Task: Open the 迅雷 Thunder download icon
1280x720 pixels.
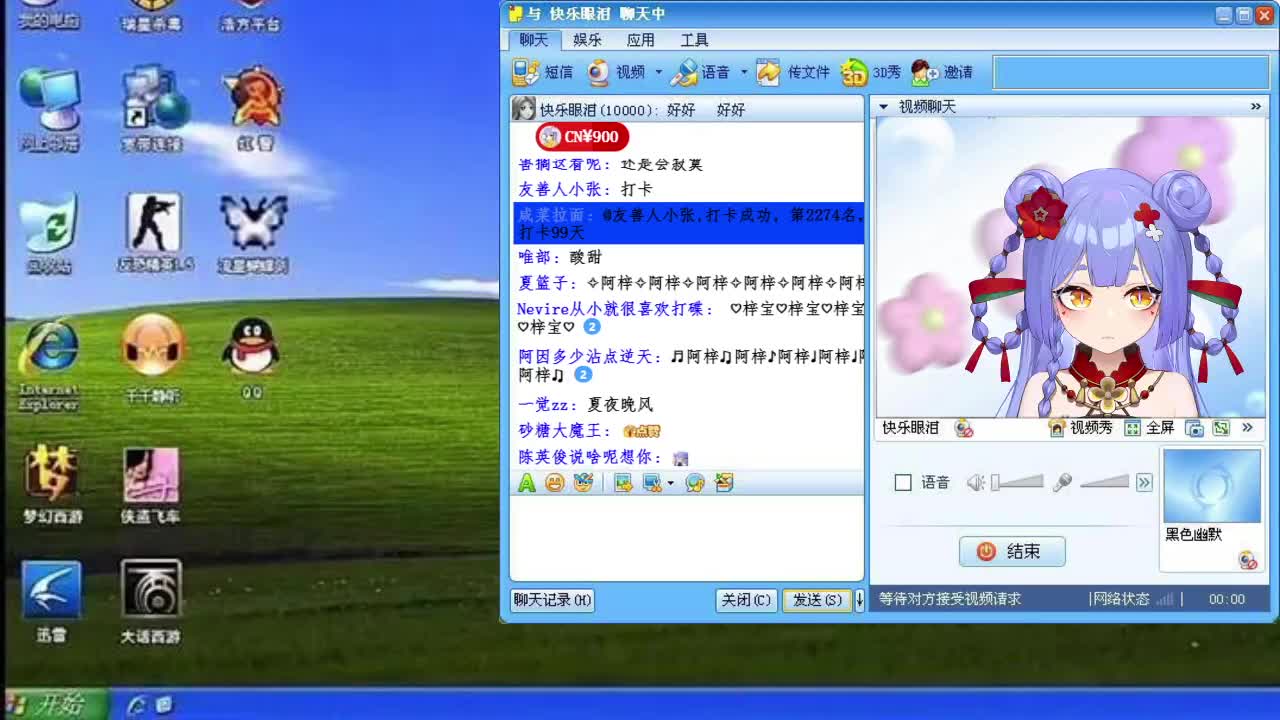Action: click(52, 602)
